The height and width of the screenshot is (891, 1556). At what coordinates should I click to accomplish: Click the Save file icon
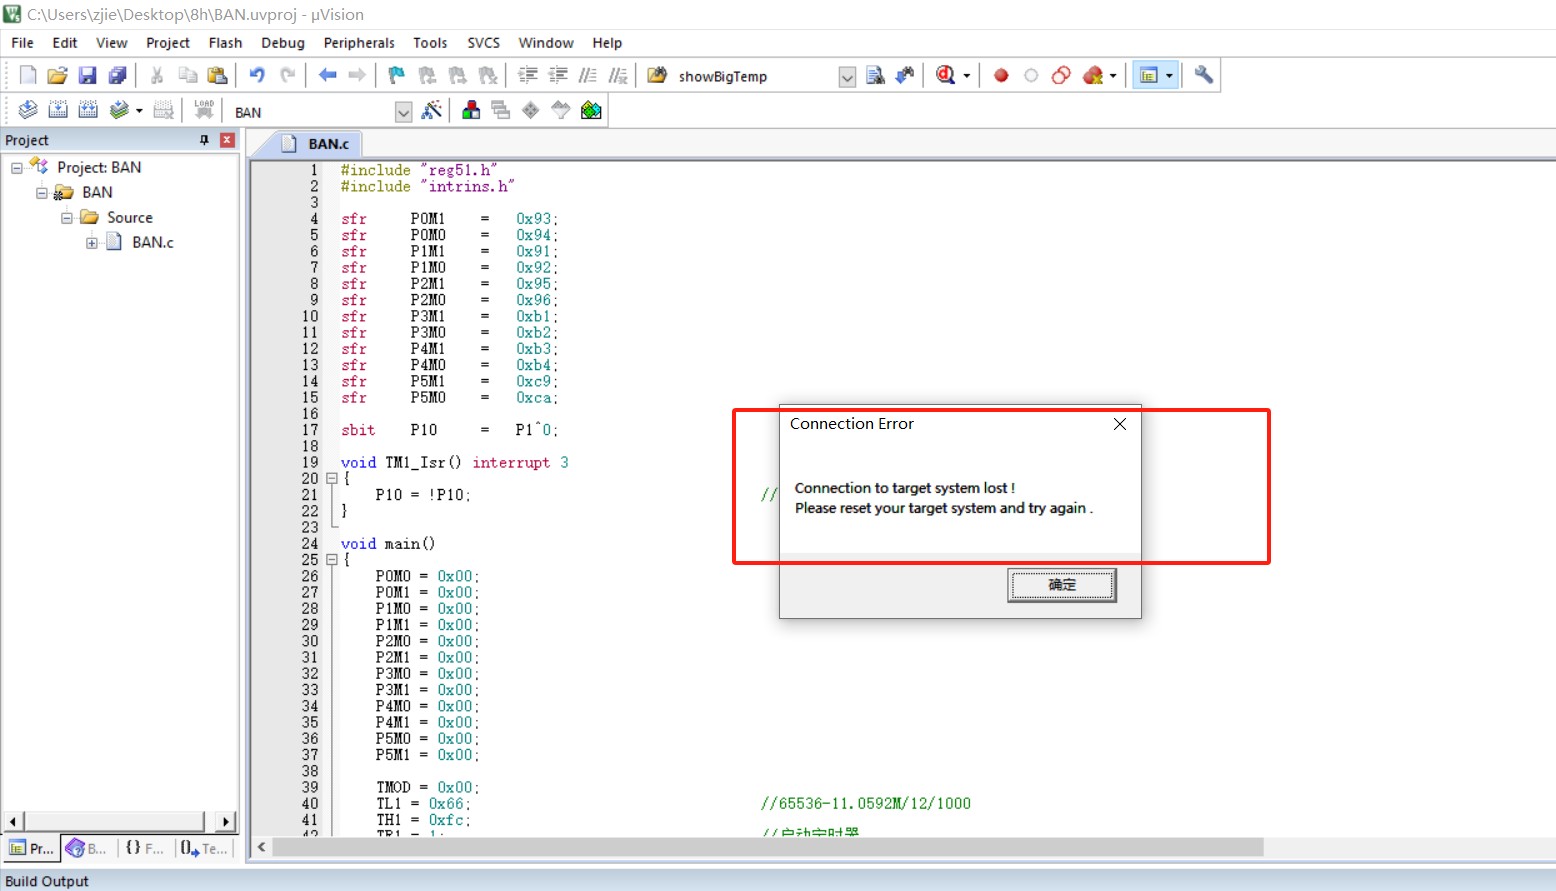(87, 75)
